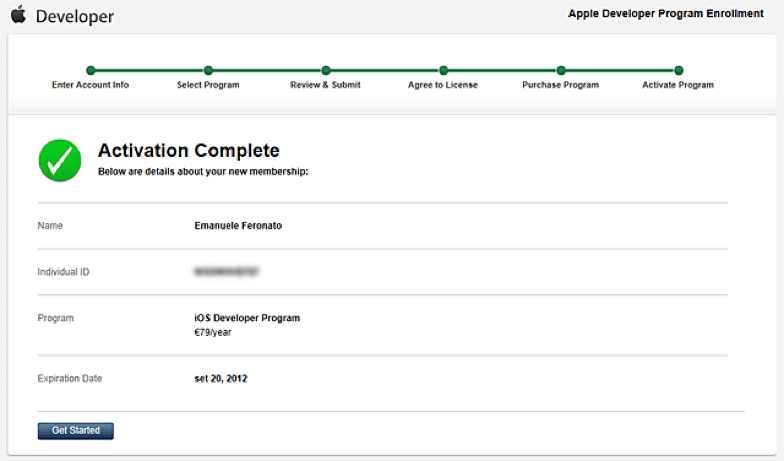Select the Select Program step label
The width and height of the screenshot is (784, 461).
point(208,86)
